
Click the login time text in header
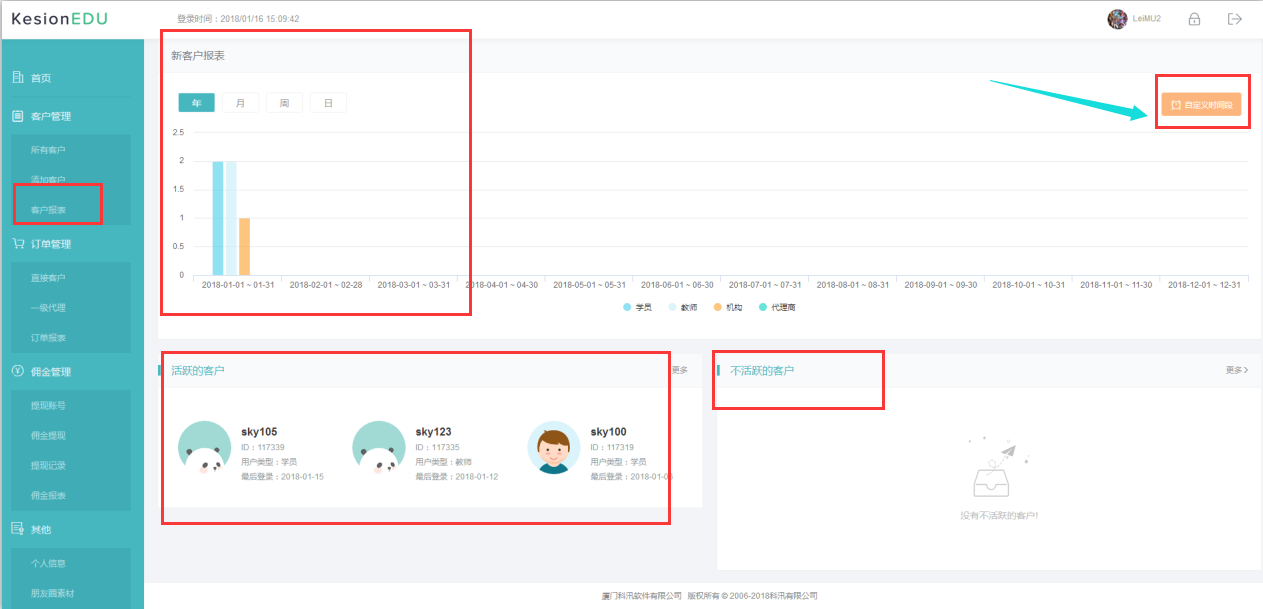(x=238, y=19)
